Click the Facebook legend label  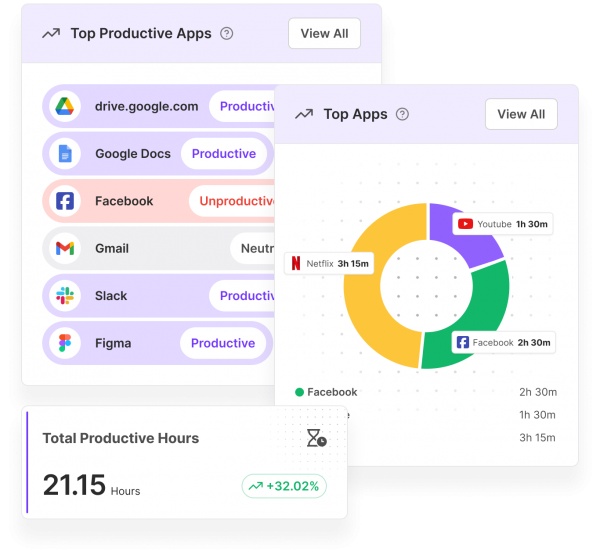[332, 392]
